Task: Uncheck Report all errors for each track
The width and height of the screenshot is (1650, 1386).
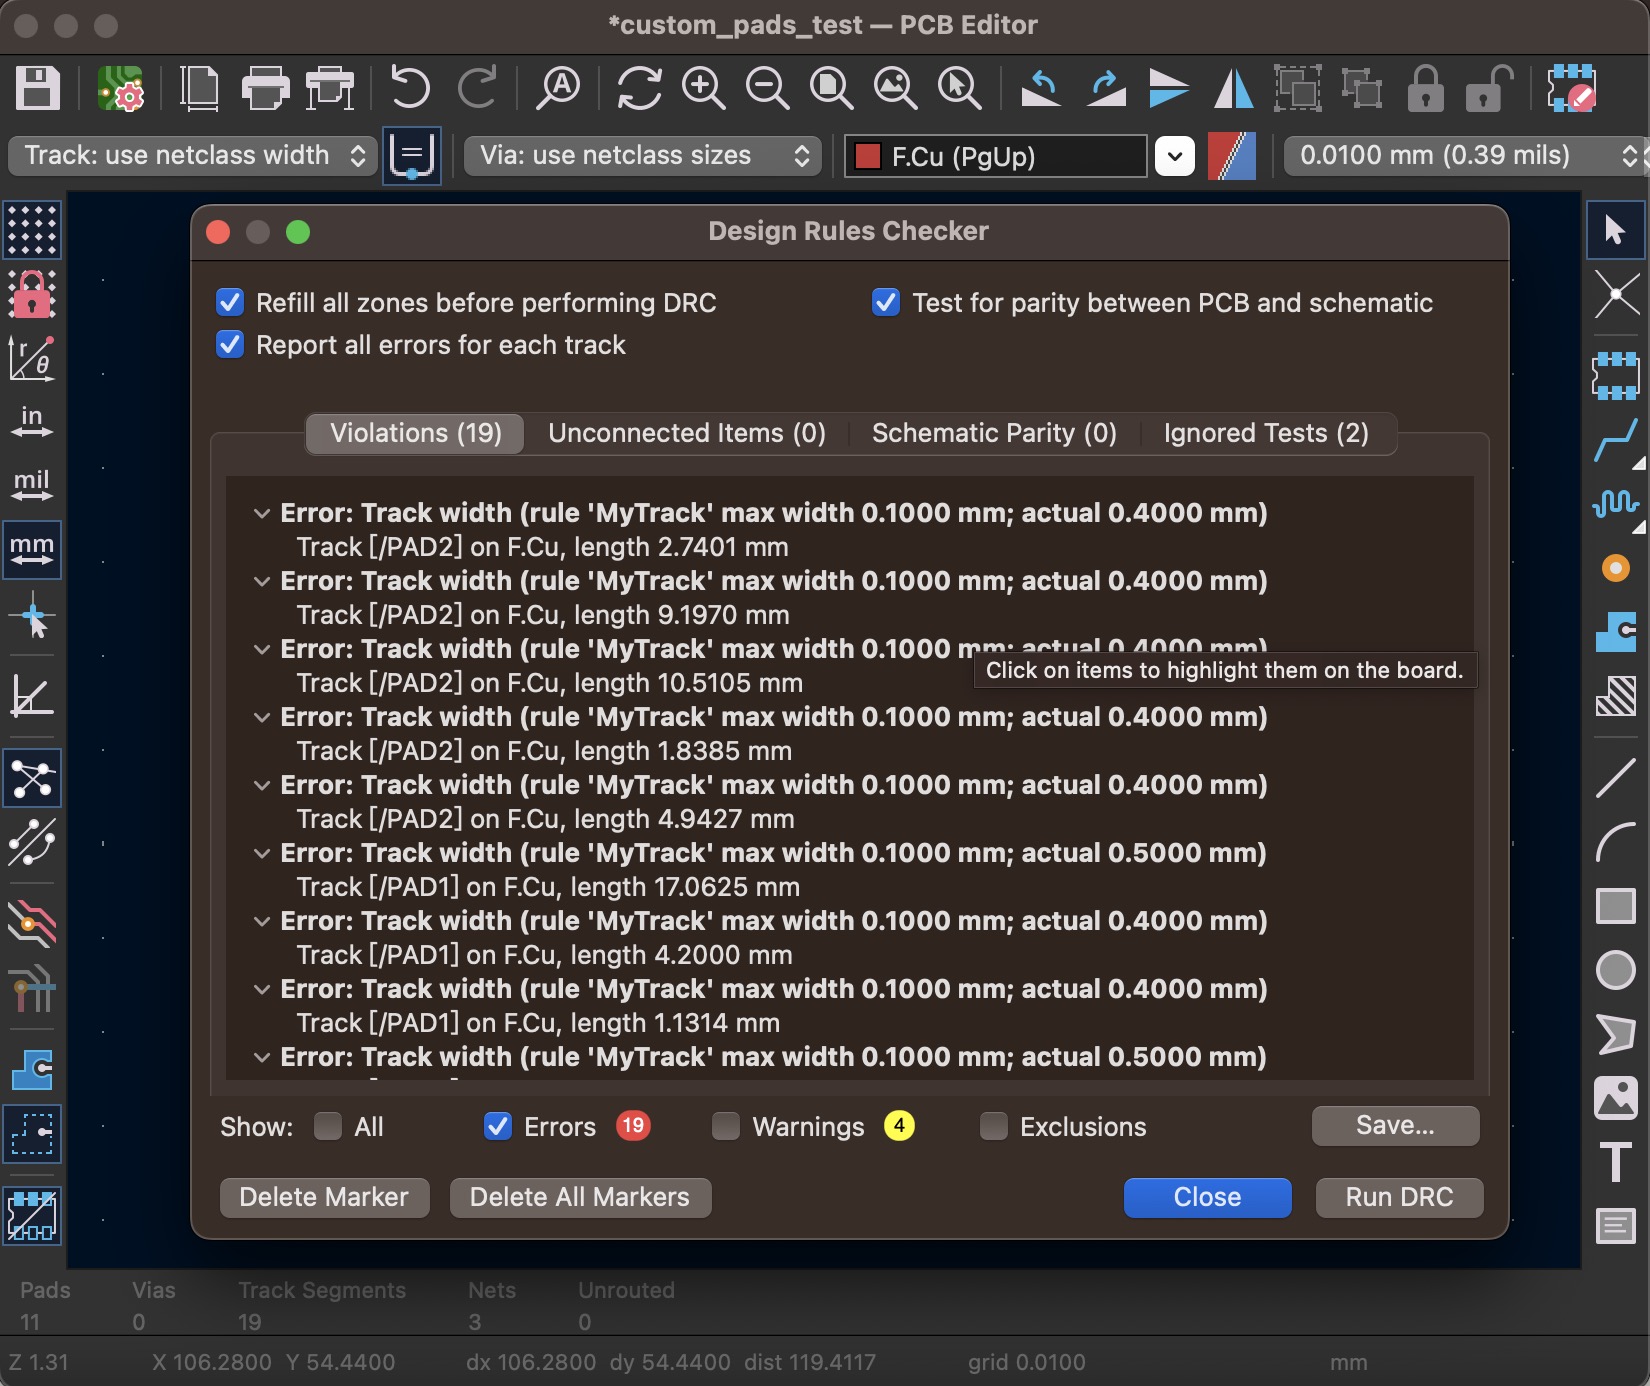Action: (230, 345)
